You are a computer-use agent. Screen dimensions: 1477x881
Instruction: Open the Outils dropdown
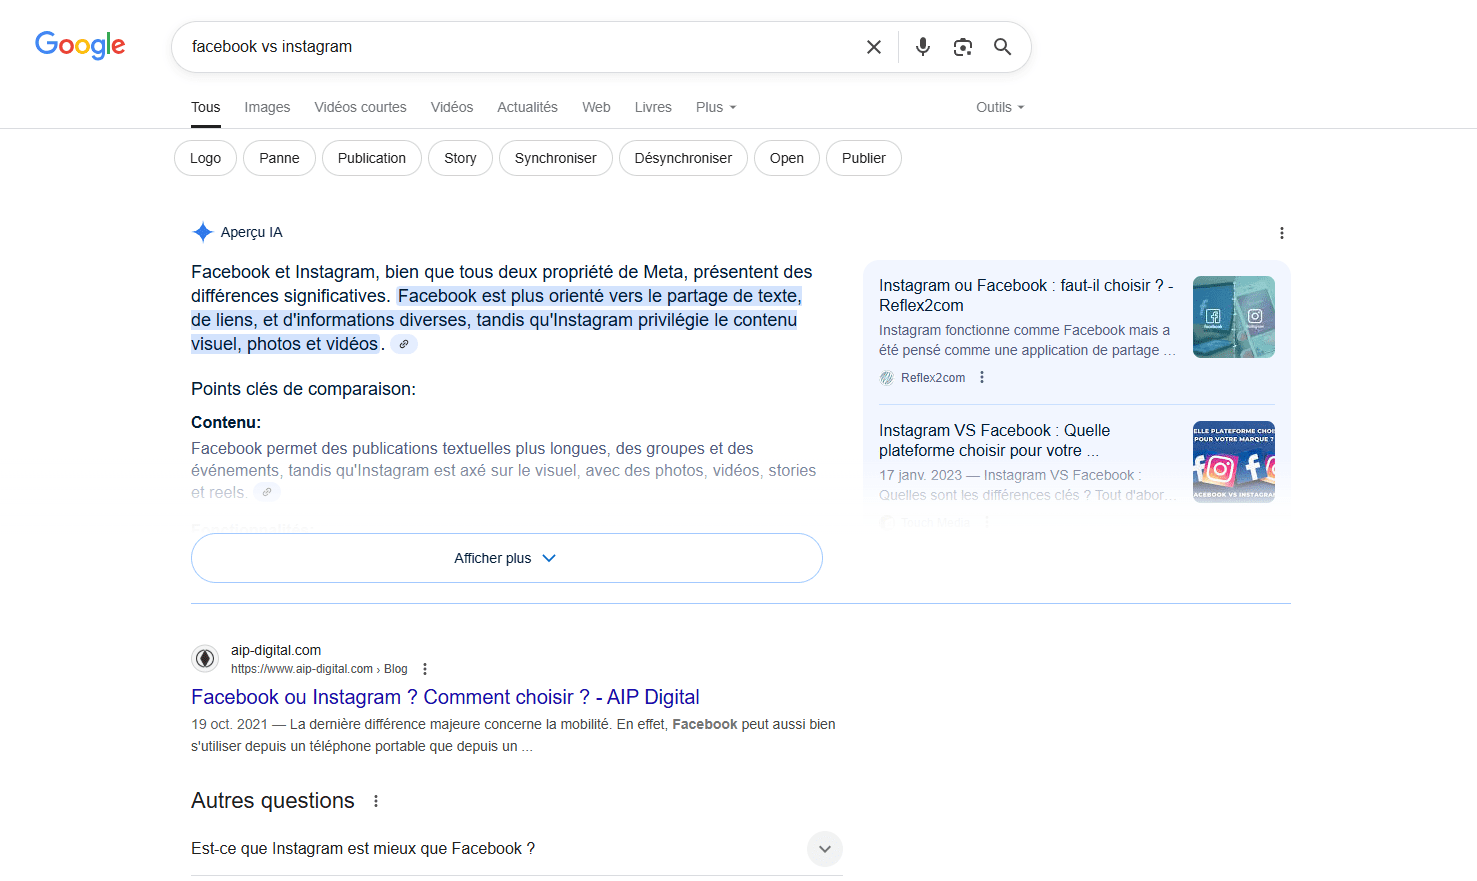pos(1000,107)
